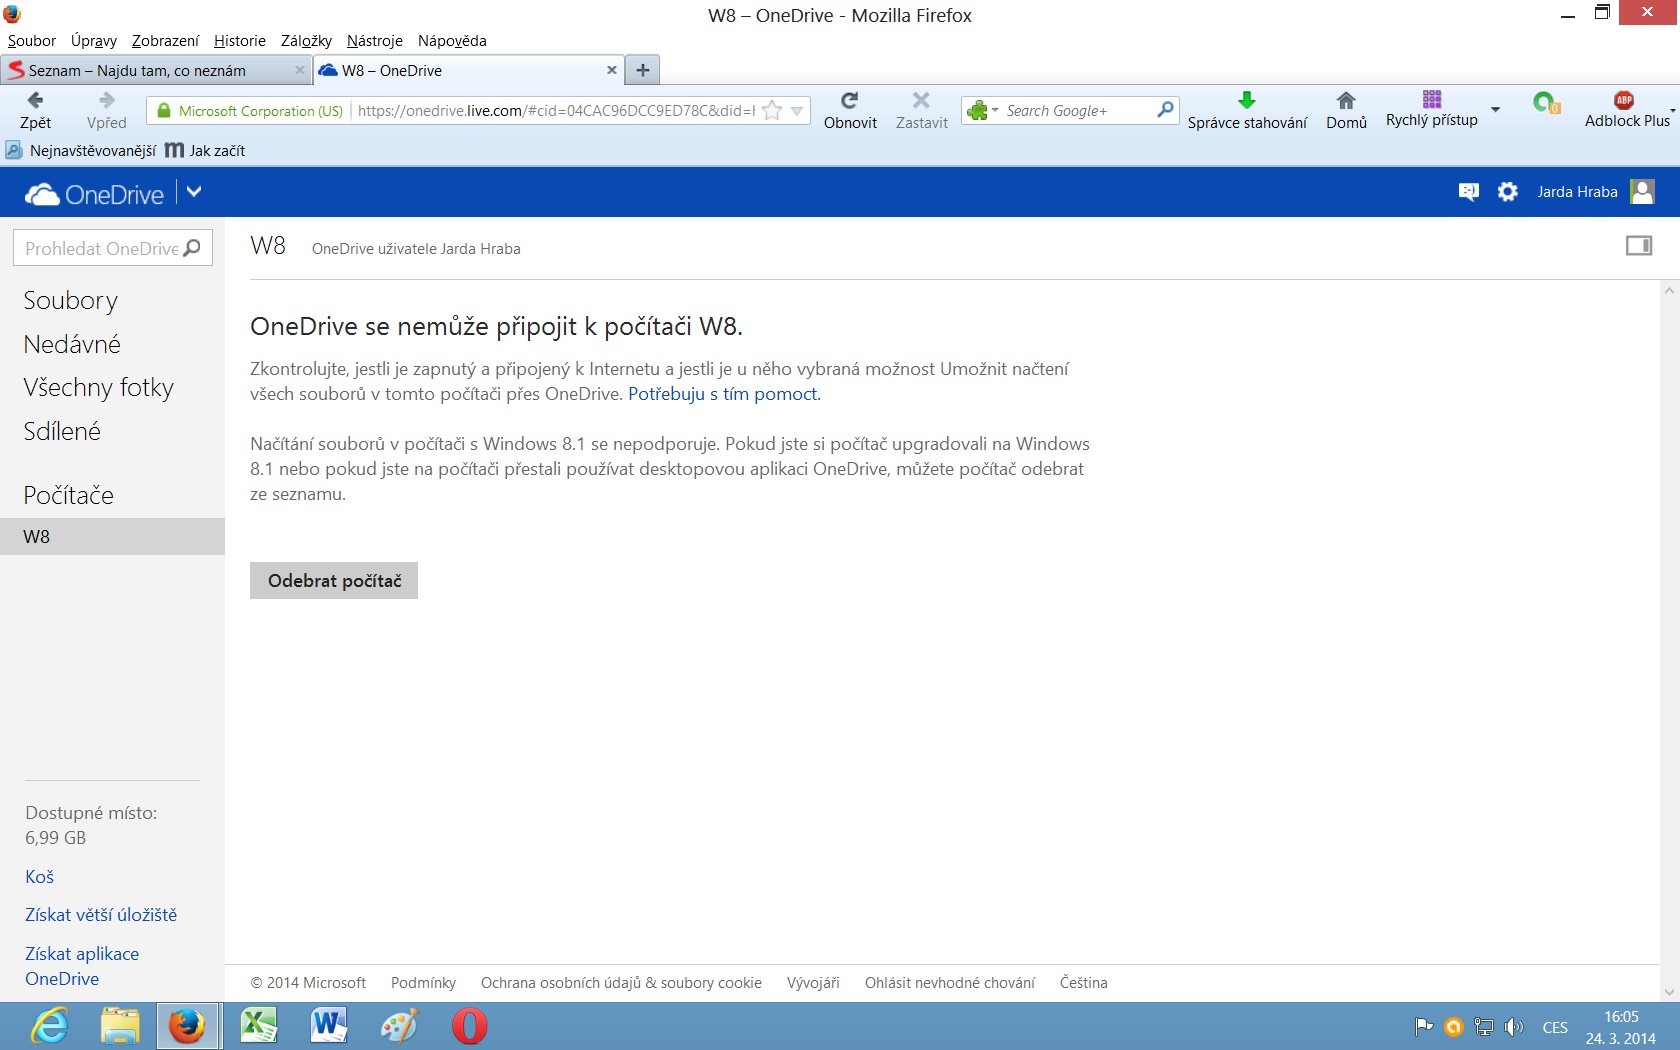The image size is (1680, 1050).
Task: Open Excel from taskbar
Action: [x=258, y=1026]
